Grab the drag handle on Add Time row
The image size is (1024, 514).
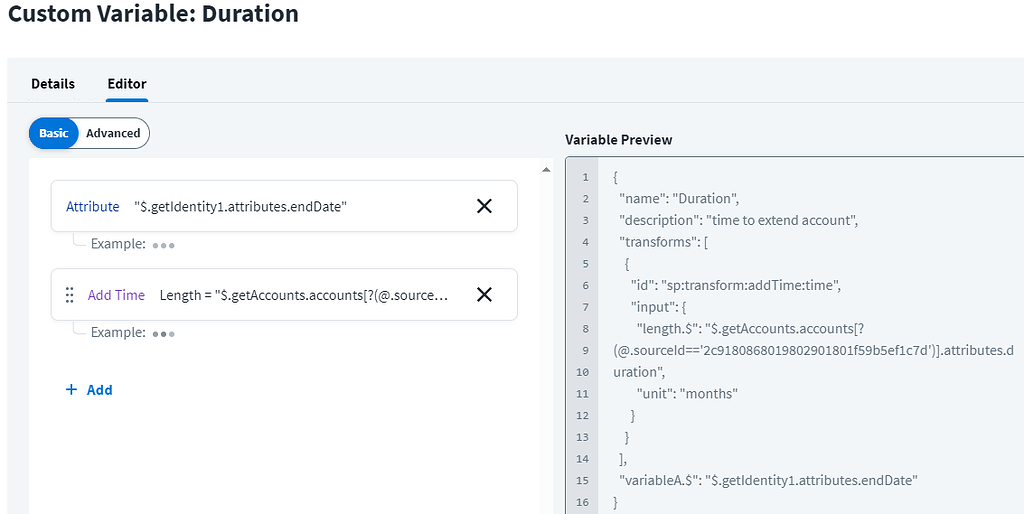[70, 295]
